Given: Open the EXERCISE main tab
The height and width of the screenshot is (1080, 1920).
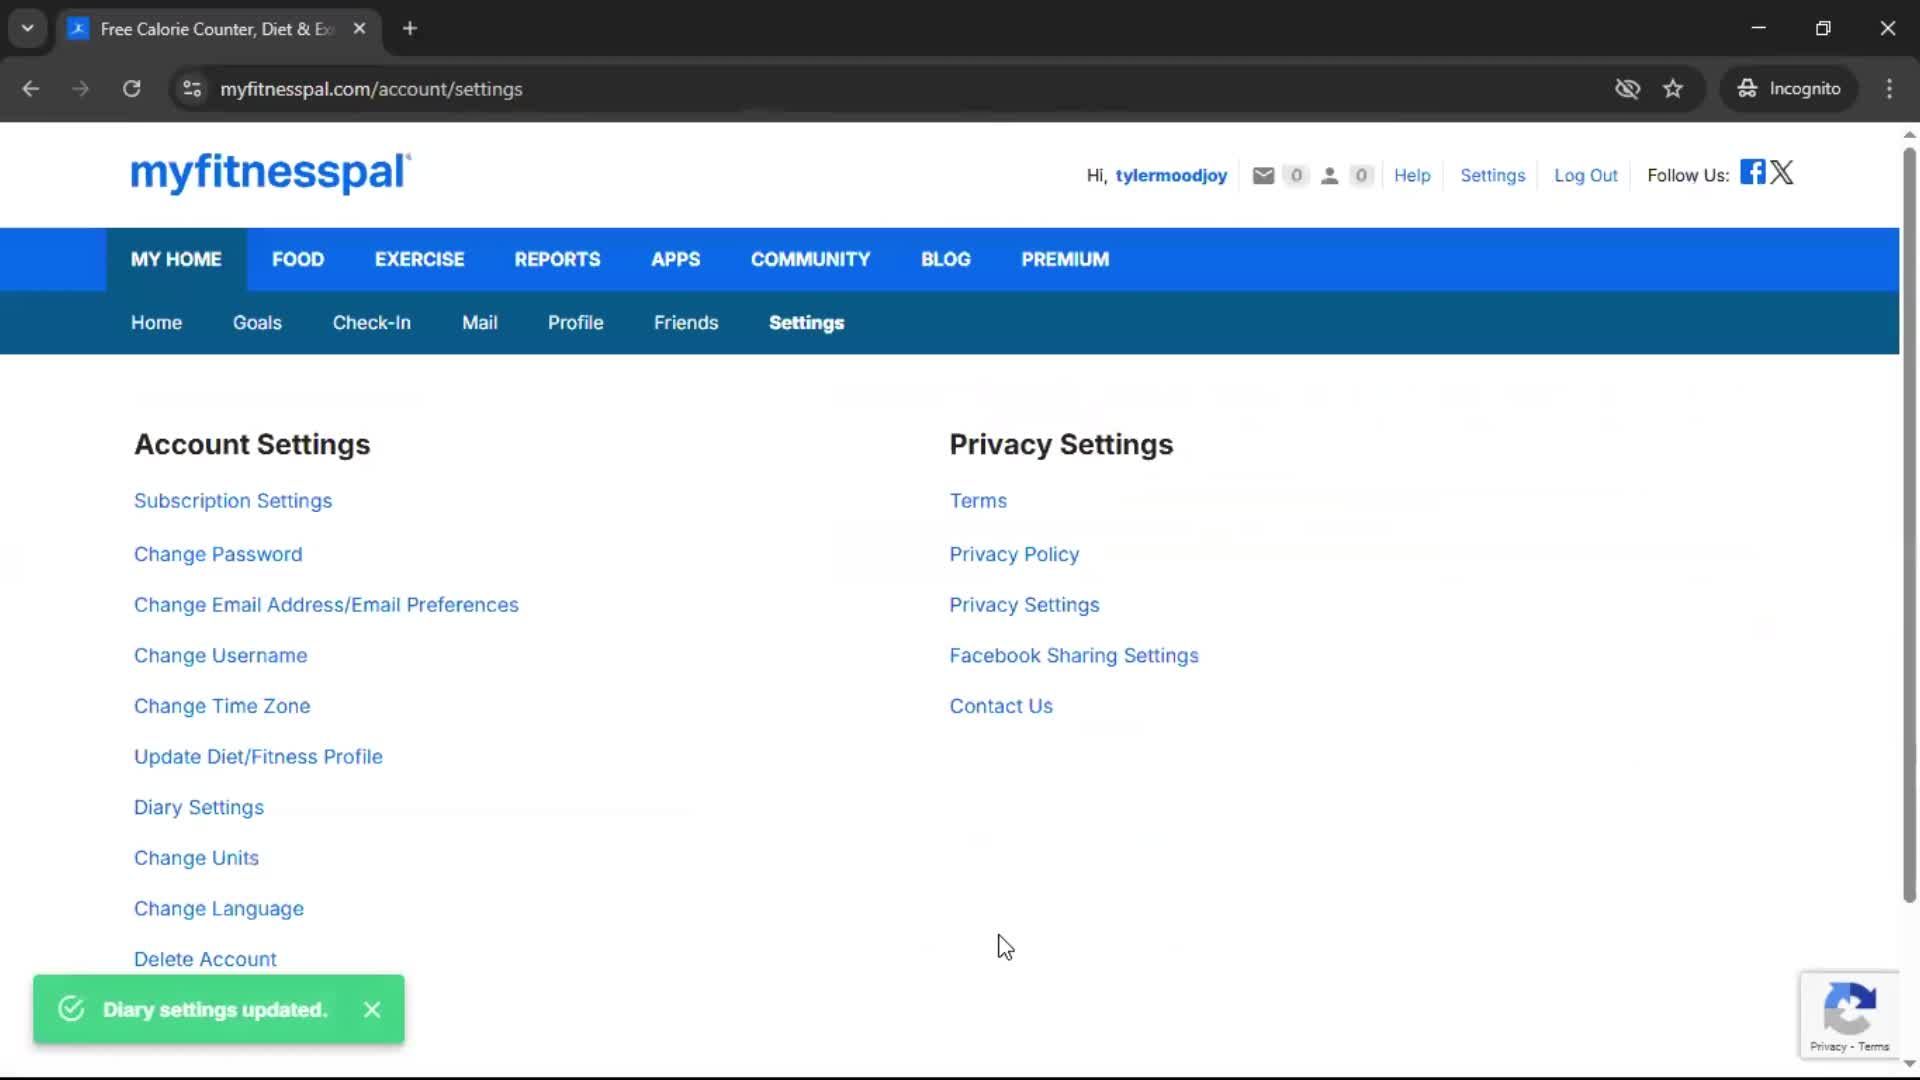Looking at the screenshot, I should click(419, 260).
